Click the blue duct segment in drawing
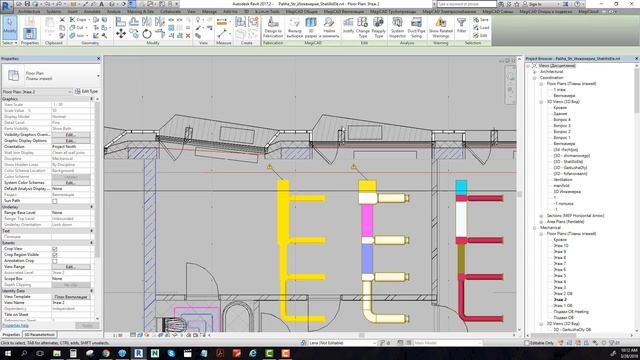 coord(367,258)
